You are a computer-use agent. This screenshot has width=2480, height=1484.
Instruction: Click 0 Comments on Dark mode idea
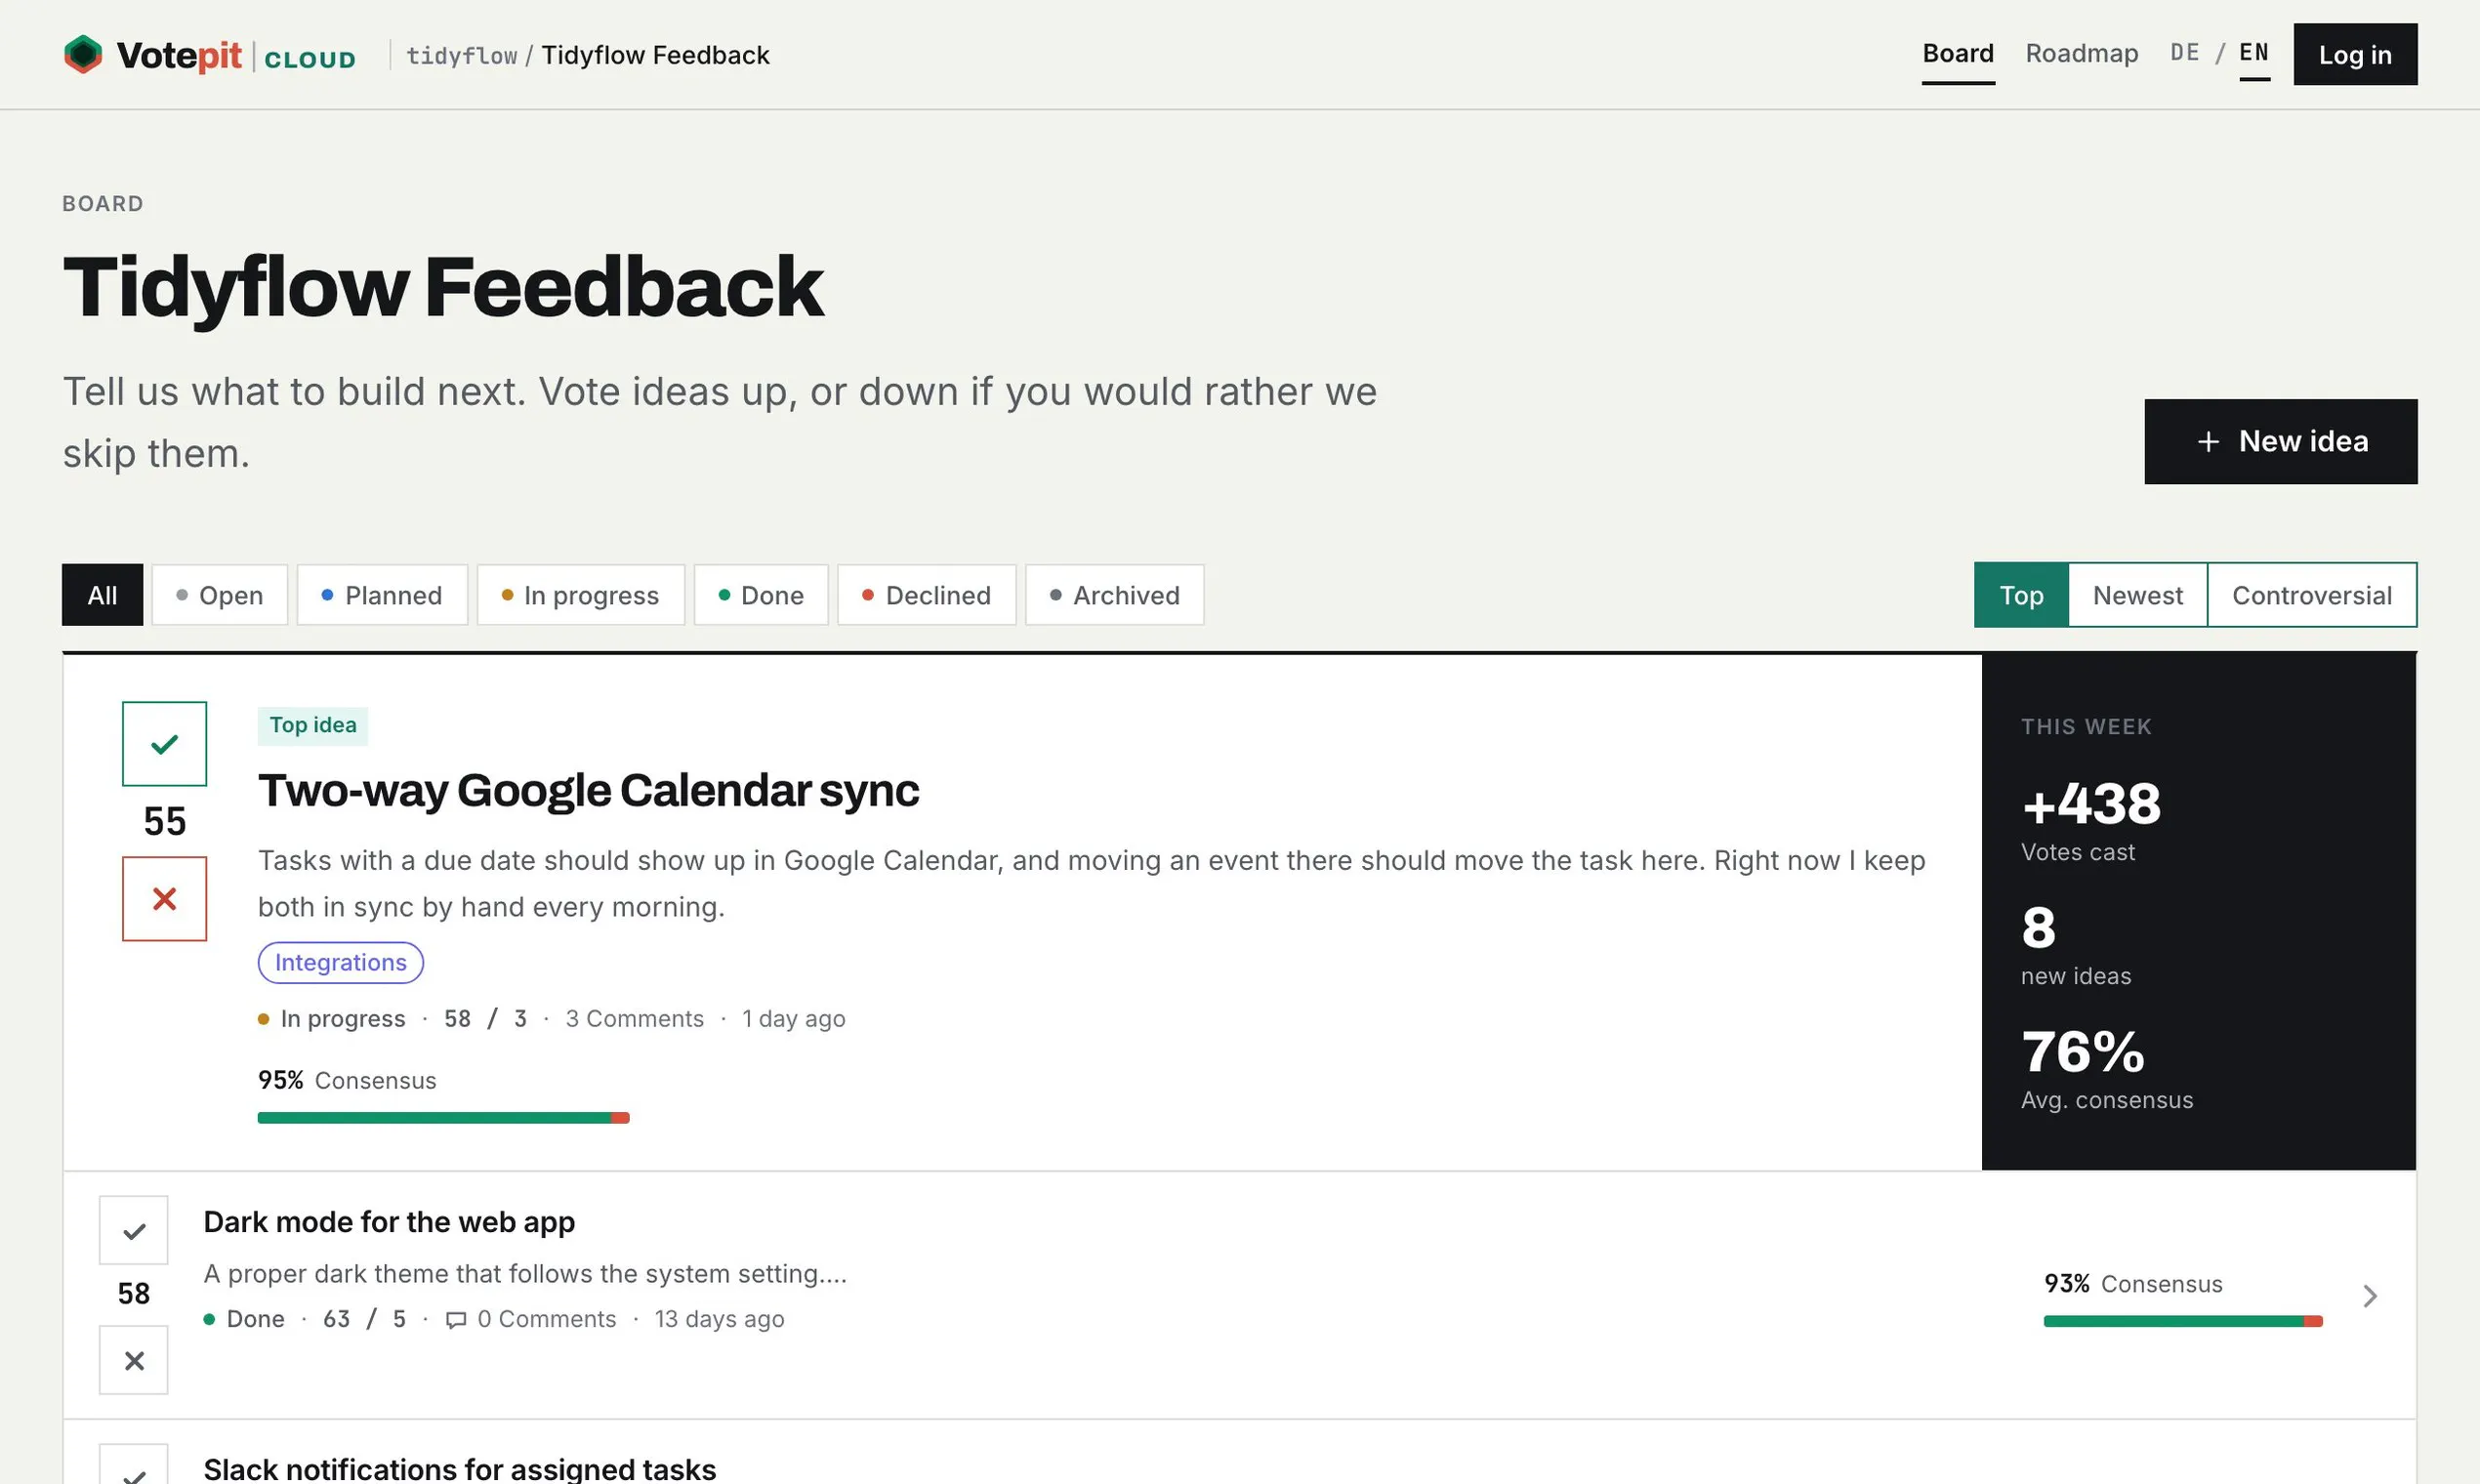point(547,1319)
